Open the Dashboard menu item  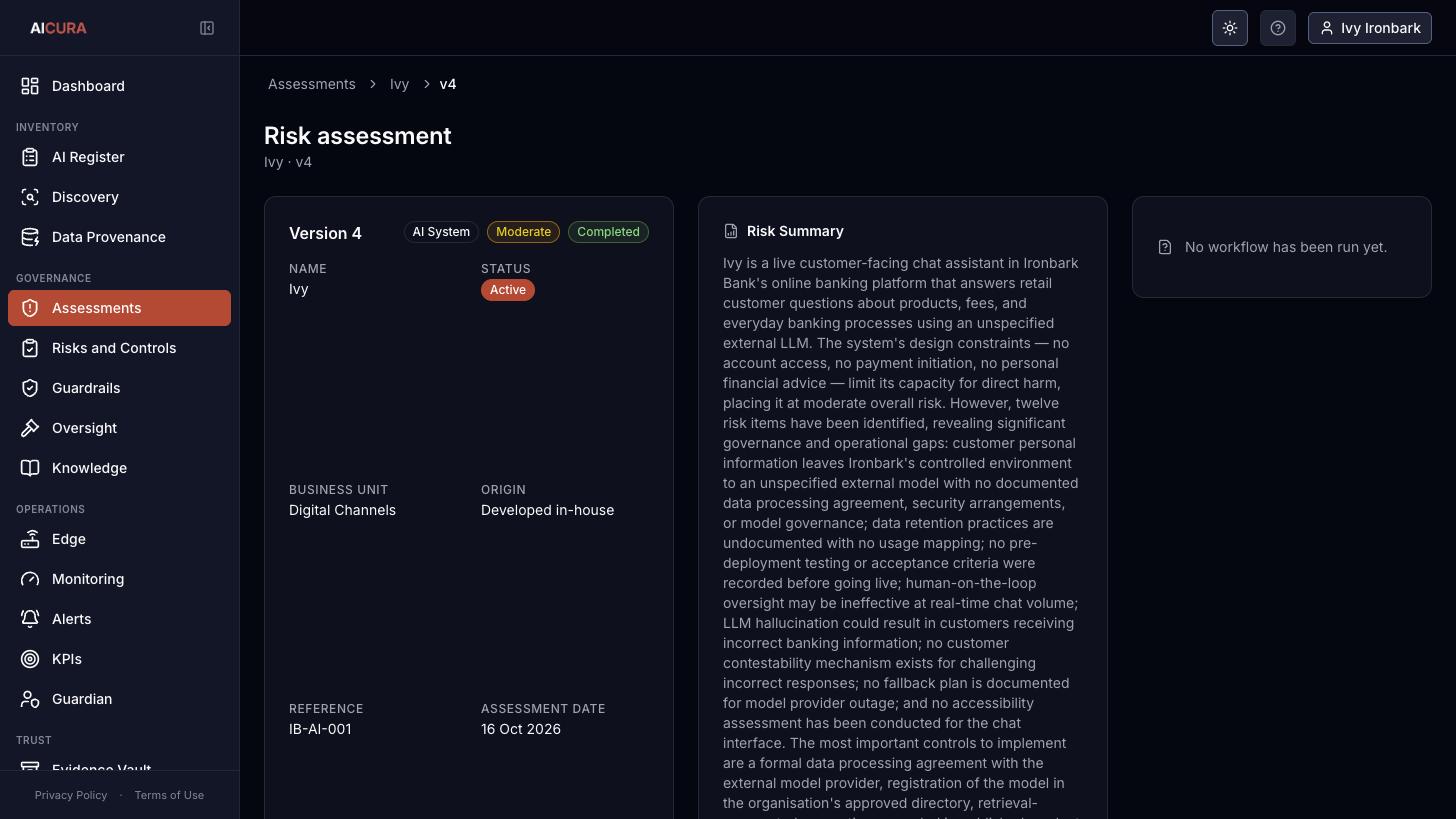pyautogui.click(x=119, y=86)
